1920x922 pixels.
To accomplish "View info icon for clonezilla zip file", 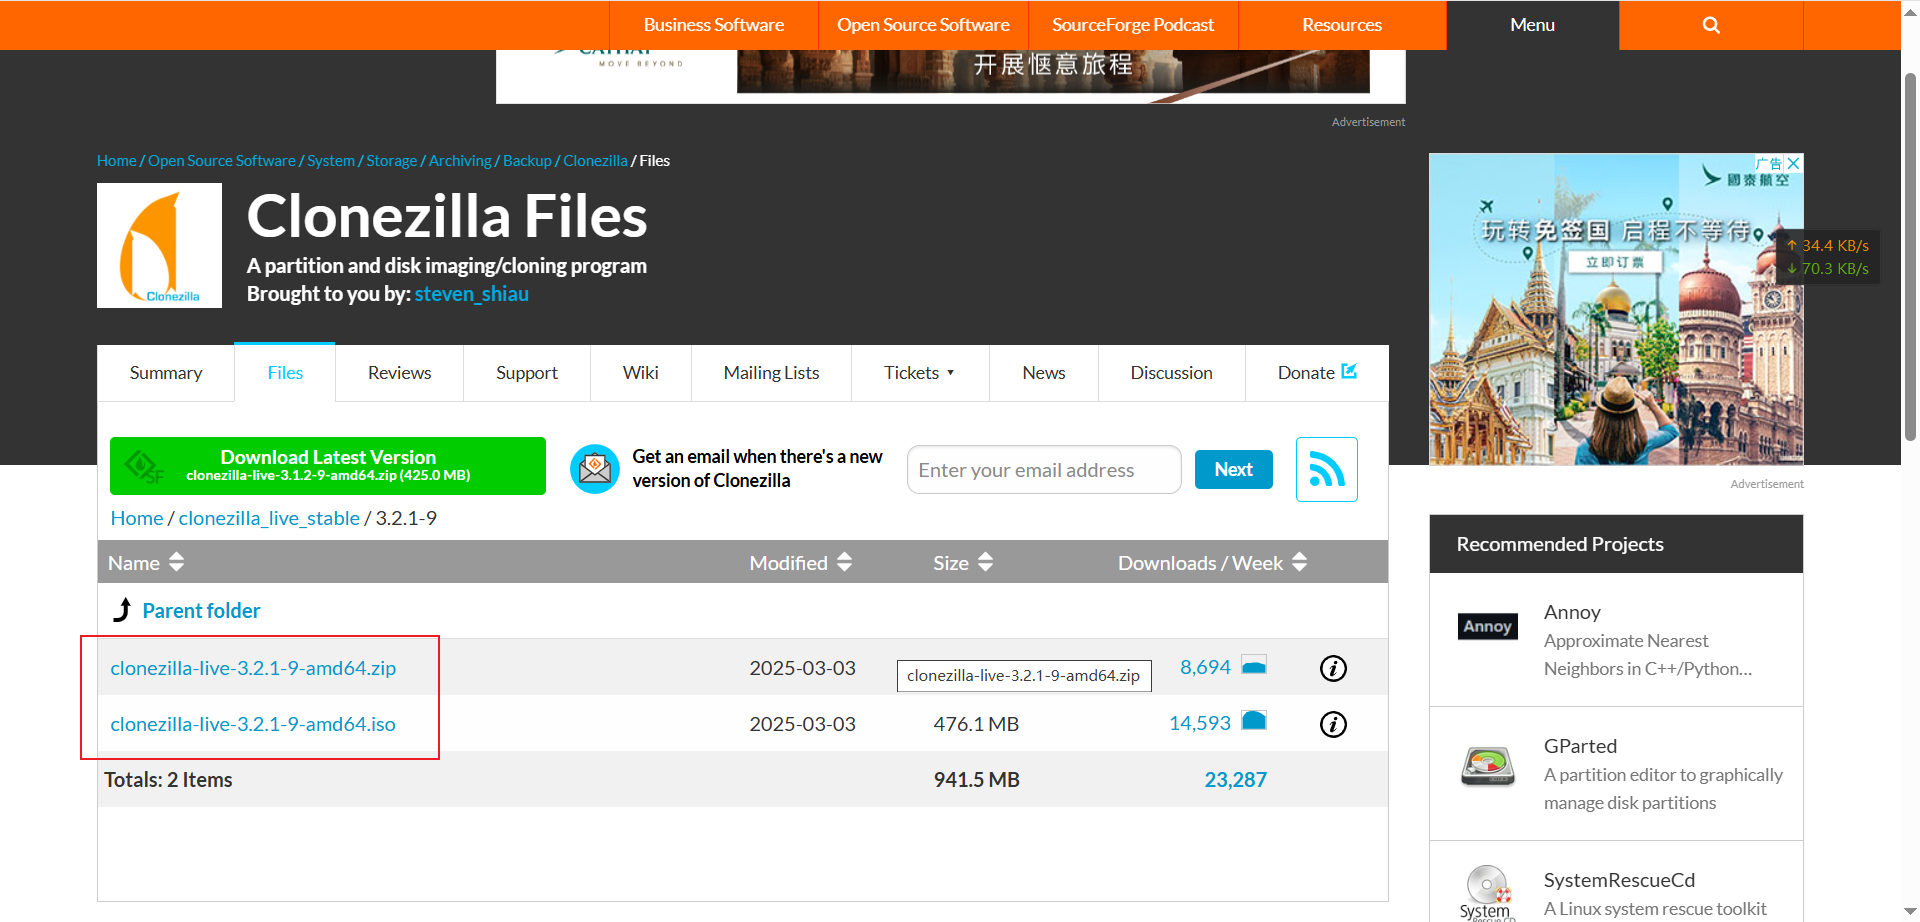I will pyautogui.click(x=1333, y=668).
